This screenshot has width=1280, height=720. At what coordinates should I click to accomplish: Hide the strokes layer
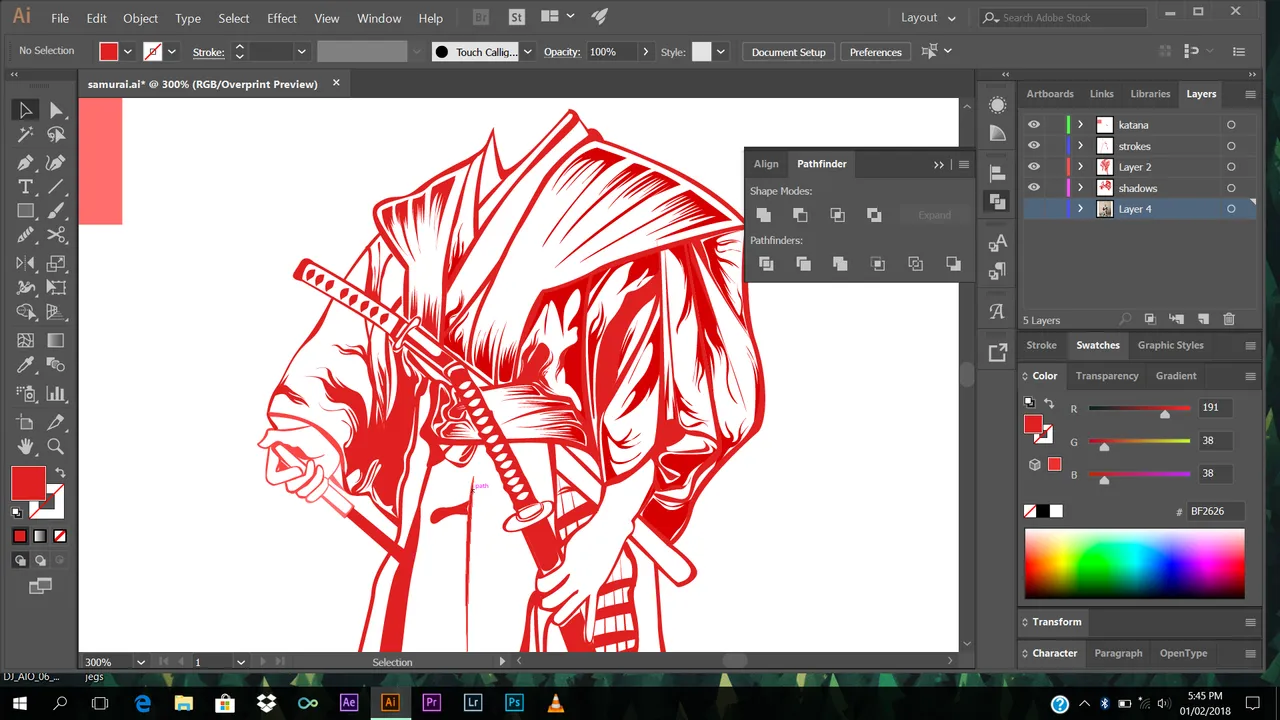click(1034, 146)
